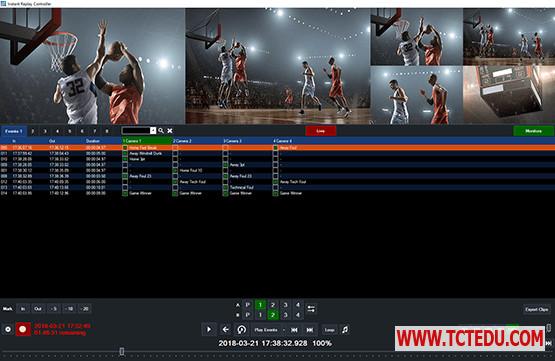Image resolution: width=555 pixels, height=361 pixels.
Task: Click the Mark In button
Action: pyautogui.click(x=23, y=309)
